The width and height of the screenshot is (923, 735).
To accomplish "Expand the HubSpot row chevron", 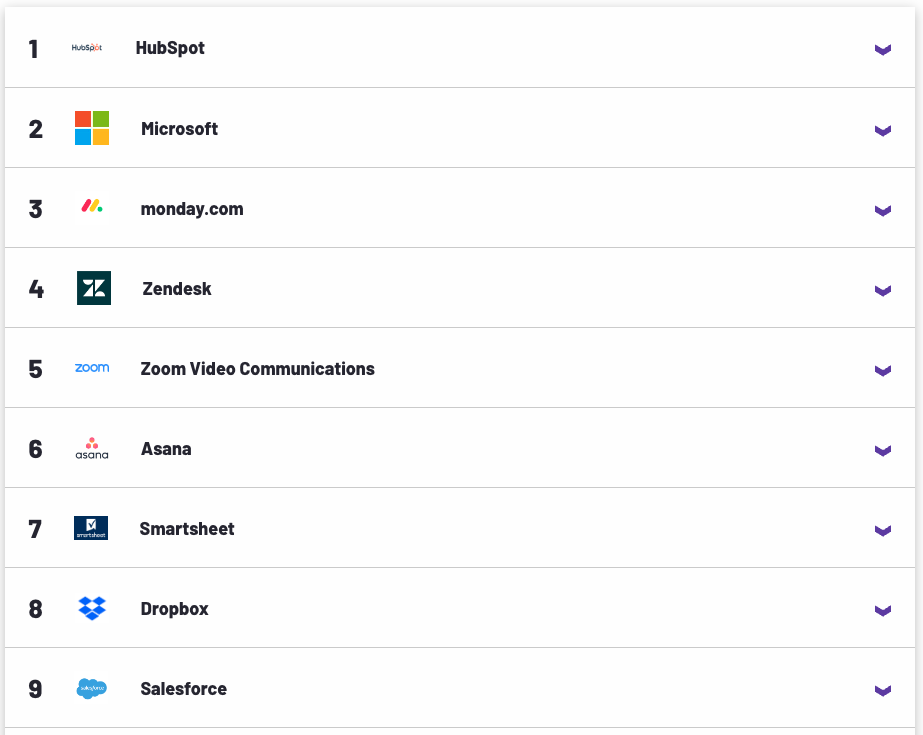I will pyautogui.click(x=882, y=50).
